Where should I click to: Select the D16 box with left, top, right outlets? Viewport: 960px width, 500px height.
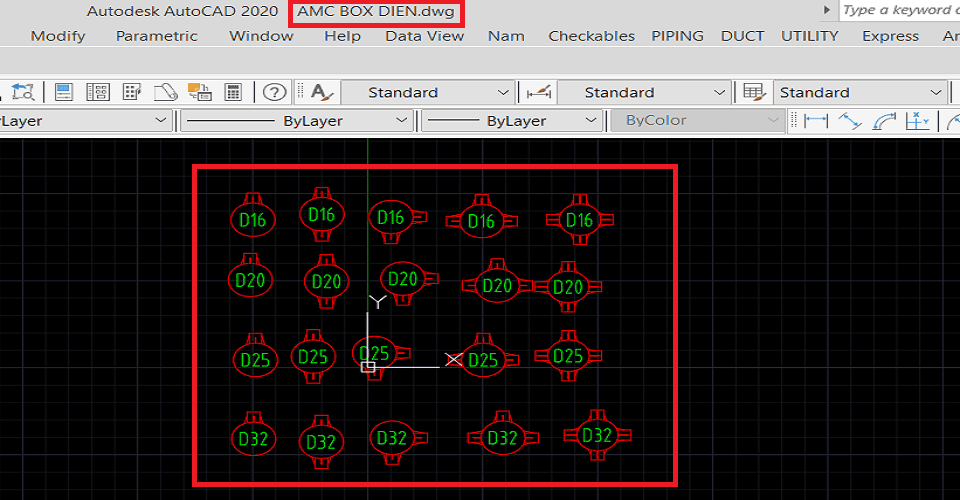point(481,217)
